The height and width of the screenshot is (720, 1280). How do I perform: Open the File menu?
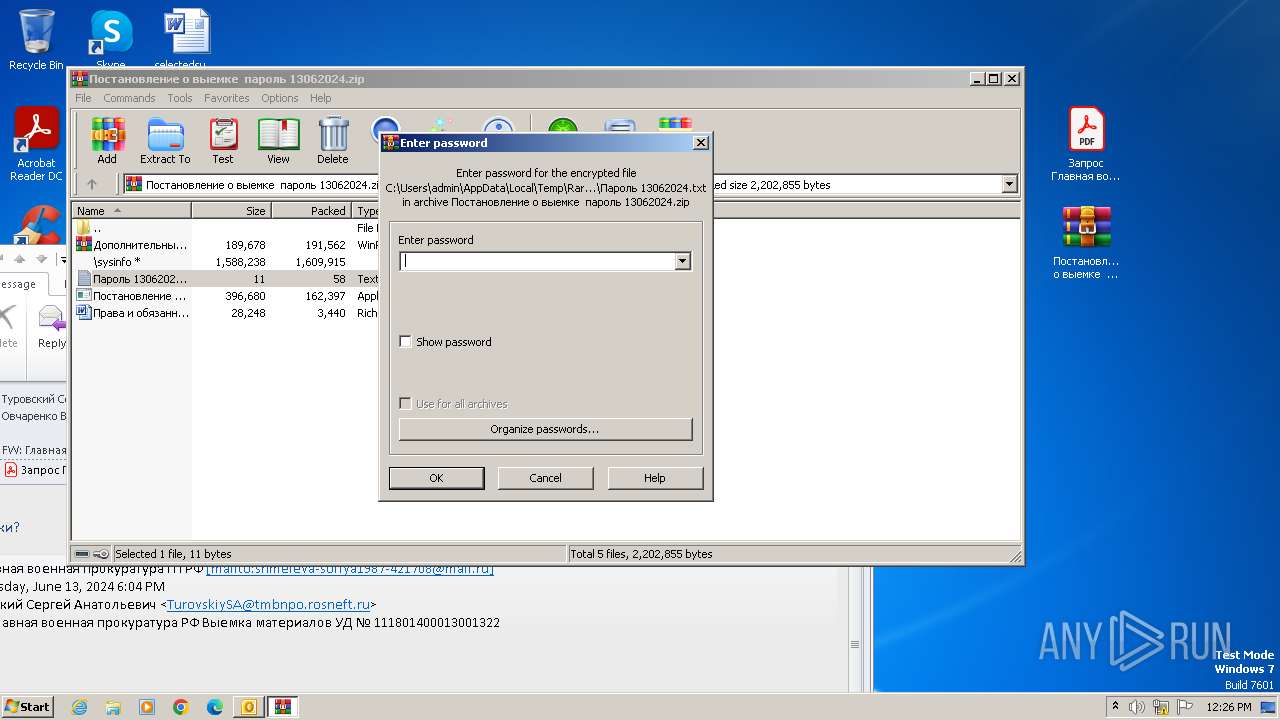pos(83,98)
